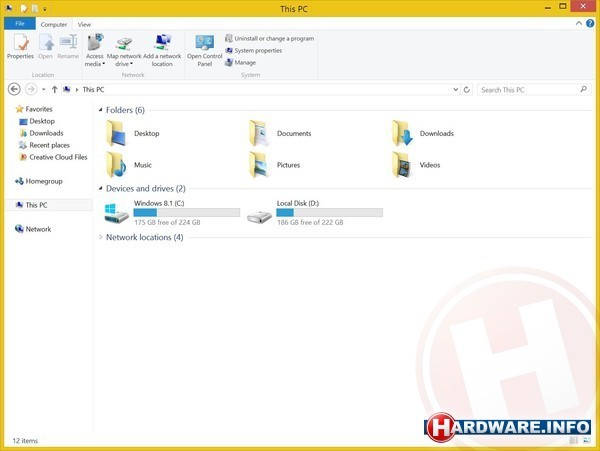600x451 pixels.
Task: Open Creative Cloud Files in sidebar
Action: tap(53, 157)
